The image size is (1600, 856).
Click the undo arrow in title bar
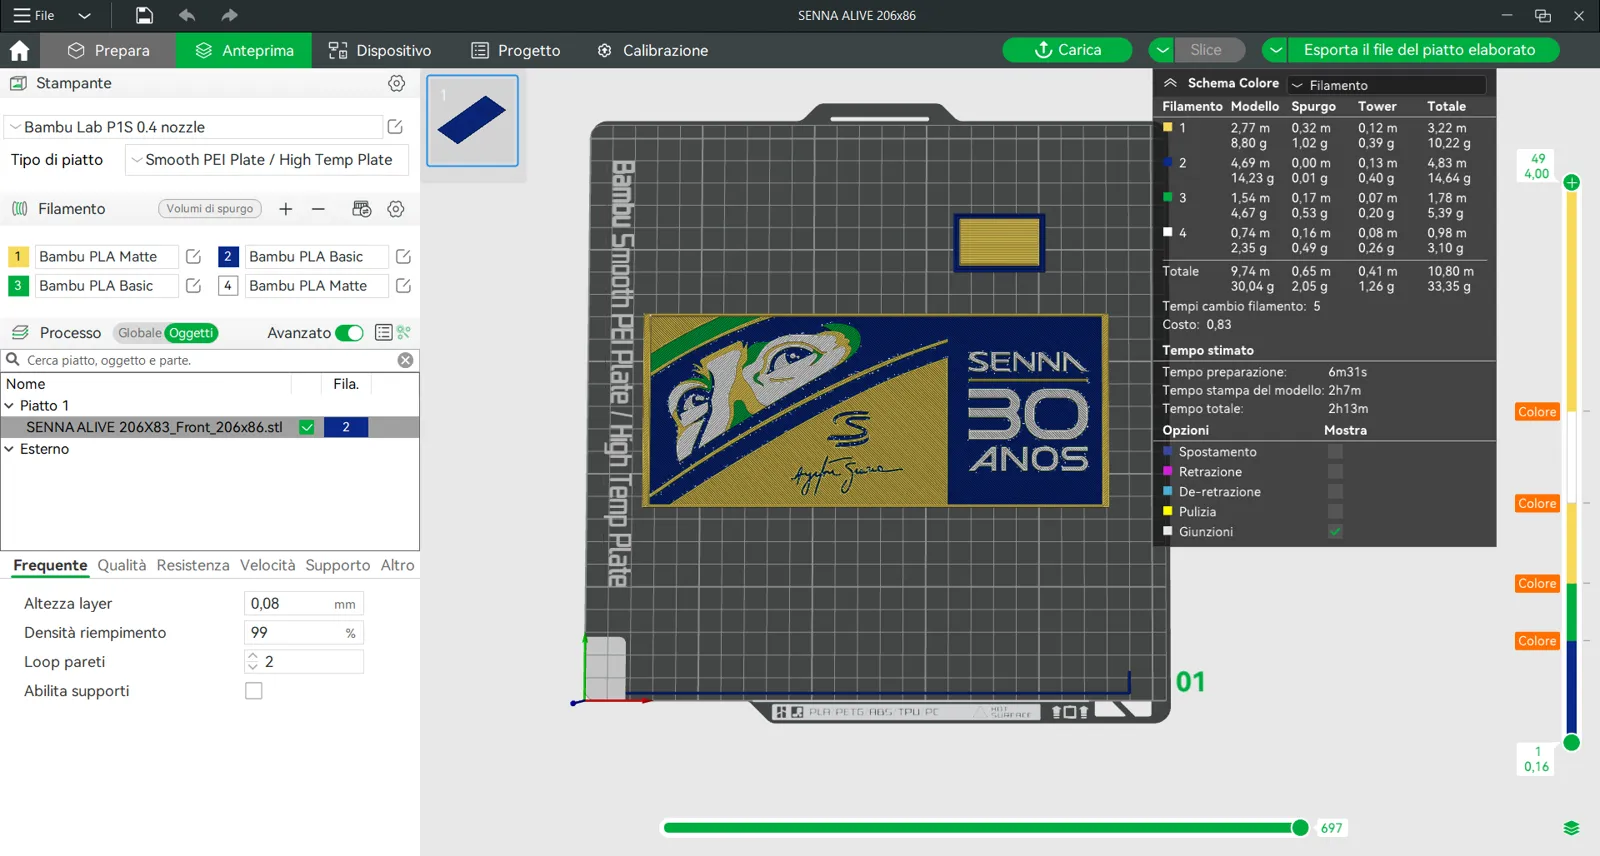[x=187, y=15]
